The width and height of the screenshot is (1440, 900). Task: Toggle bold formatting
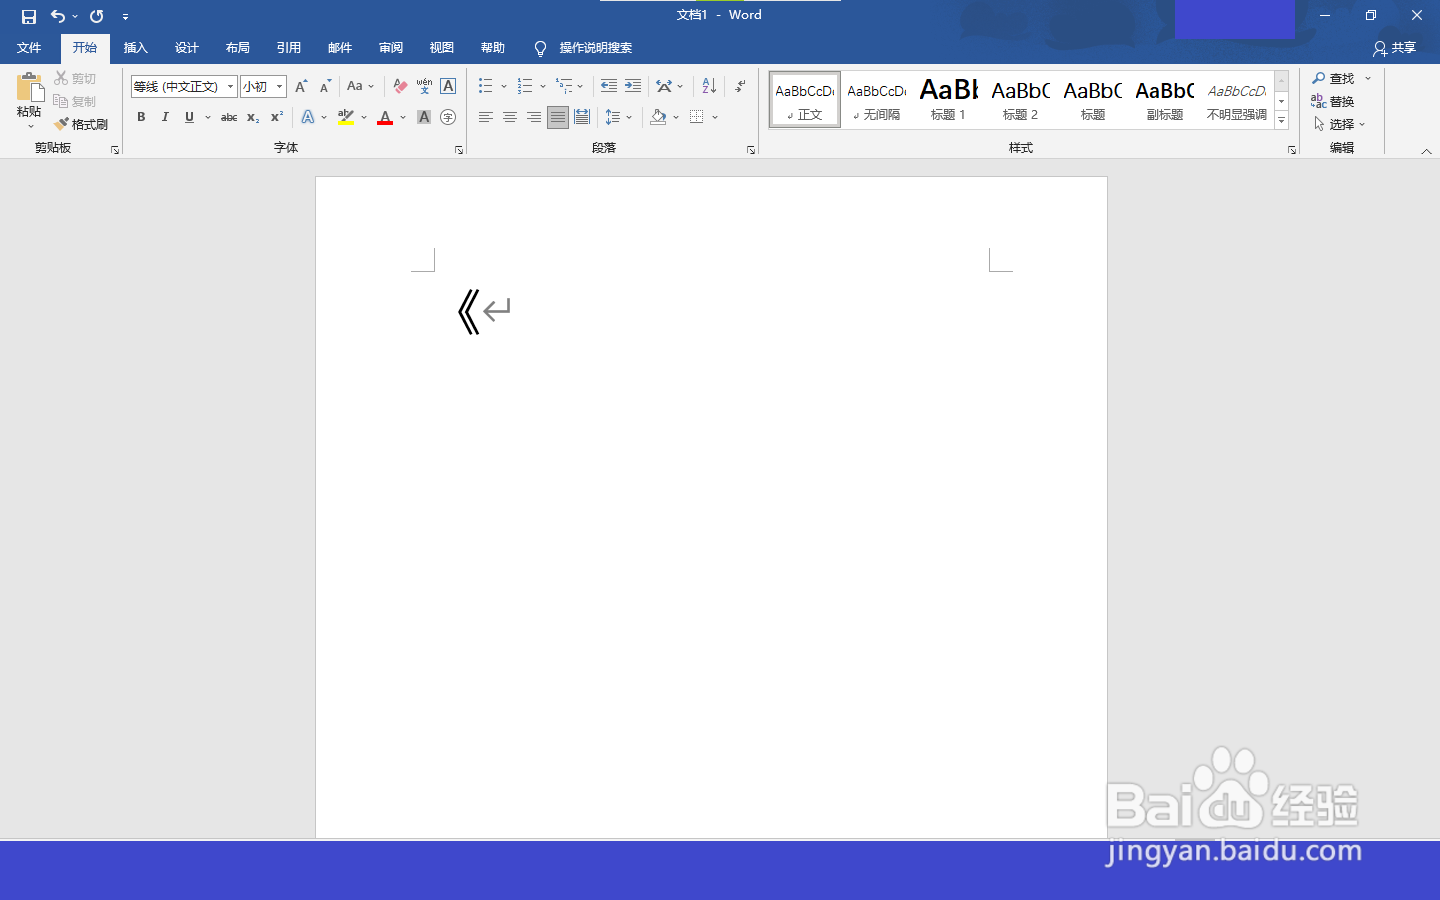141,117
